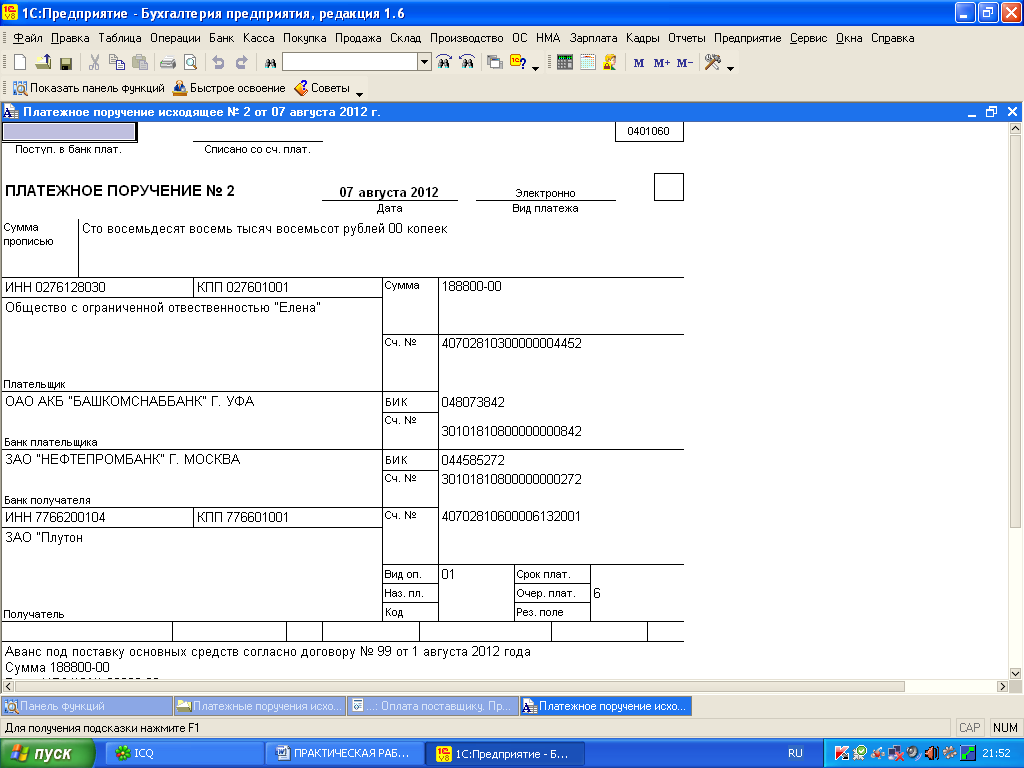Click Показать панель функций button
This screenshot has width=1024, height=768.
click(89, 88)
